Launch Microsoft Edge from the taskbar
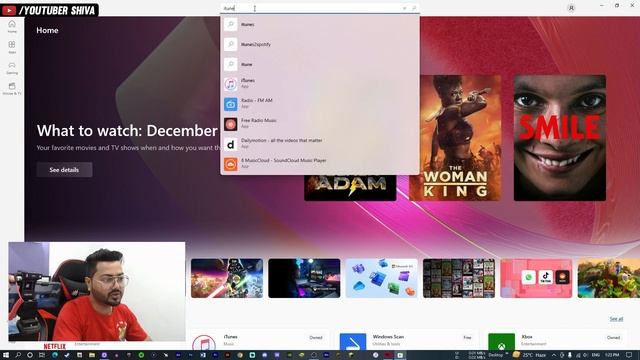The width and height of the screenshot is (640, 360). click(55, 355)
